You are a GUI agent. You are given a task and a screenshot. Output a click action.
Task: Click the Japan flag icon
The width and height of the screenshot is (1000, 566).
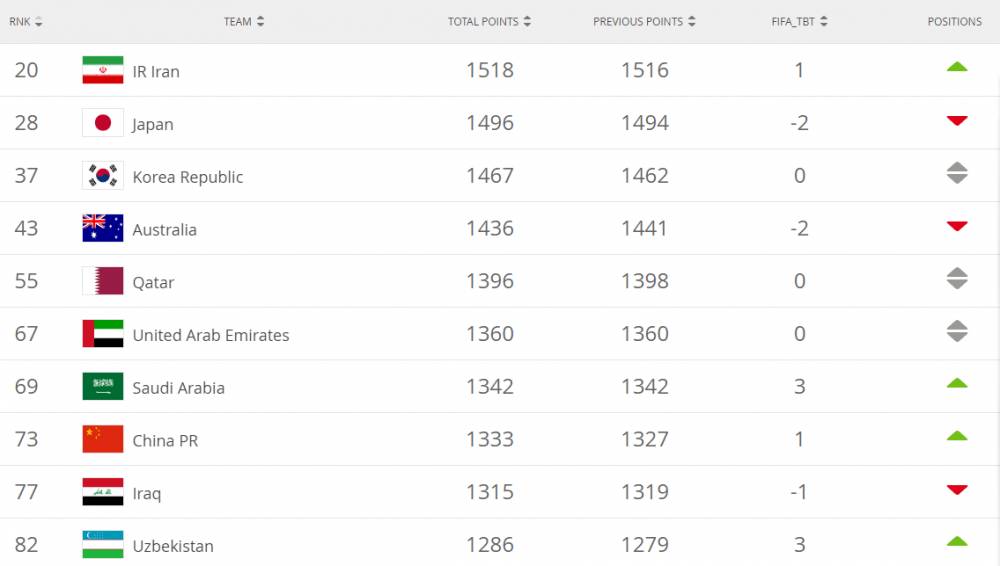click(x=103, y=123)
